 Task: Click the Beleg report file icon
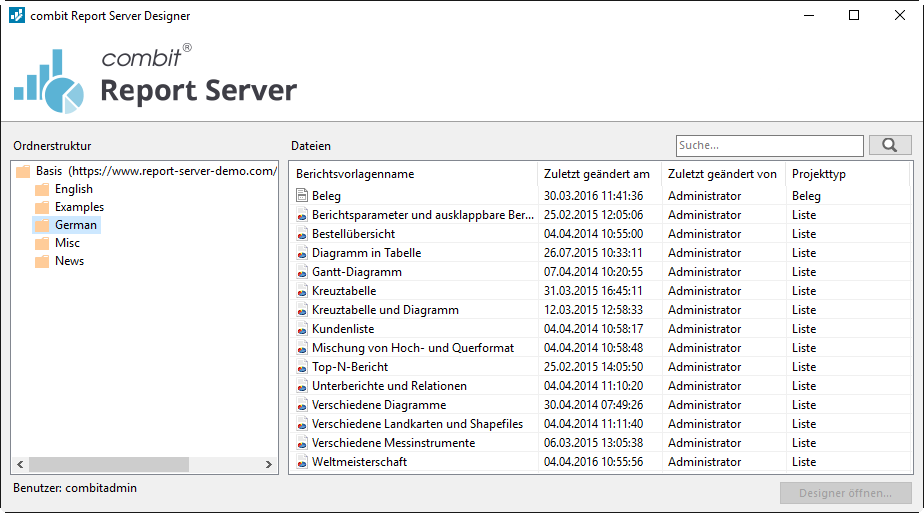[302, 196]
